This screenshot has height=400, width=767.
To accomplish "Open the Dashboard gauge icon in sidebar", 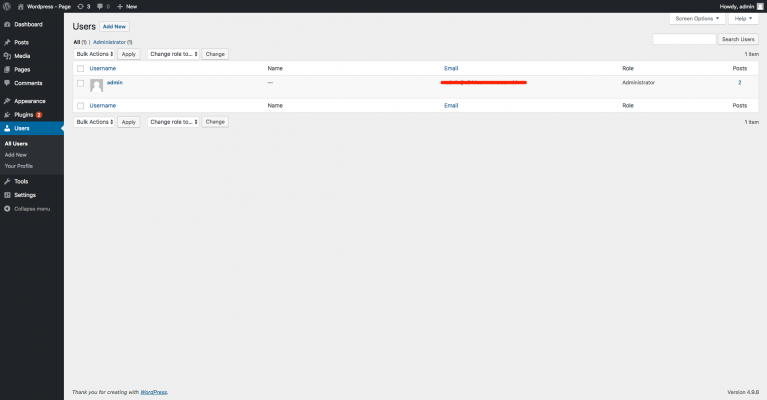I will (x=7, y=24).
